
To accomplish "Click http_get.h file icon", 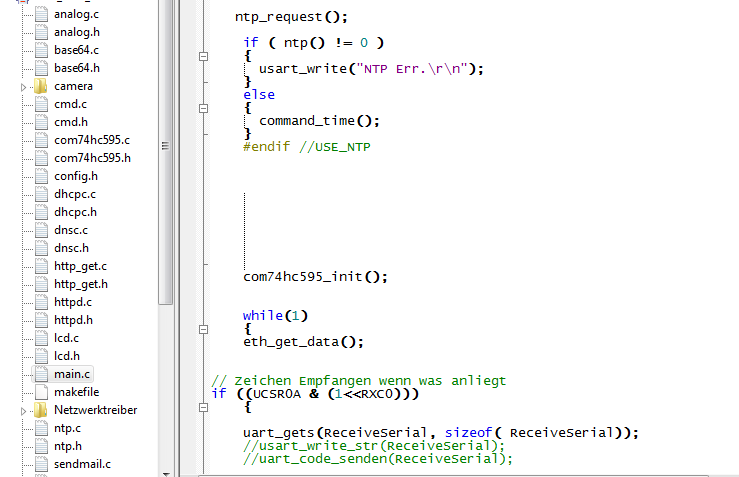I will click(41, 284).
